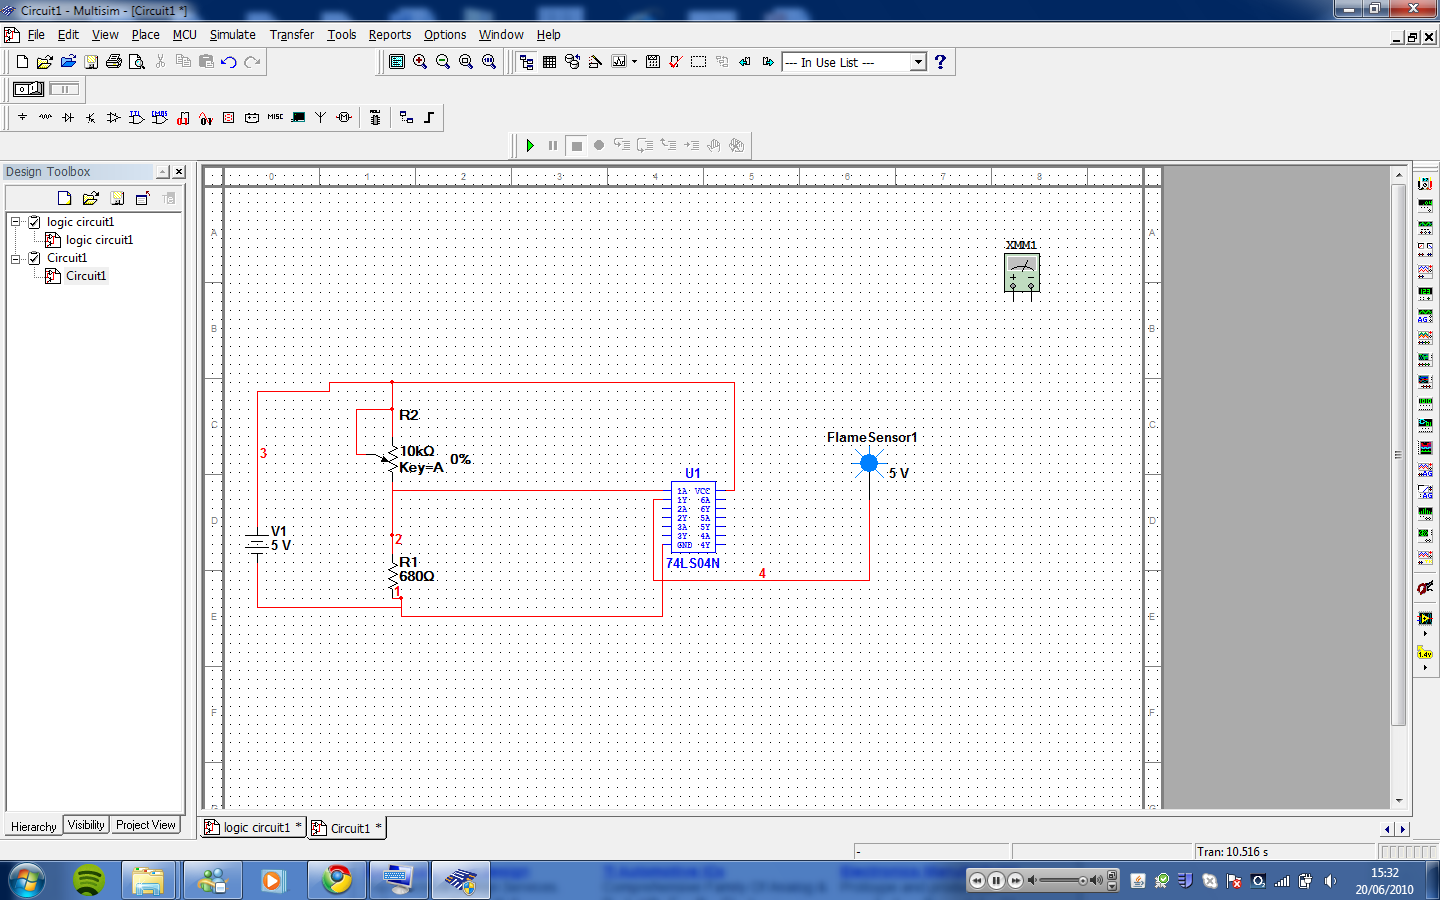Select the Multimeter instrument icon
The width and height of the screenshot is (1440, 900).
(1425, 184)
